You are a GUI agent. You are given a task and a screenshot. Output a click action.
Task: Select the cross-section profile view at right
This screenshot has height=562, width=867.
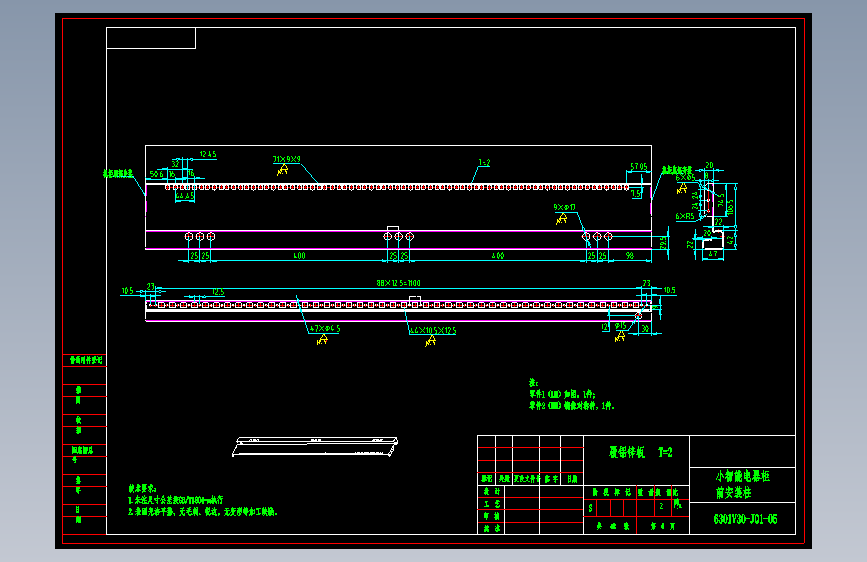[712, 216]
